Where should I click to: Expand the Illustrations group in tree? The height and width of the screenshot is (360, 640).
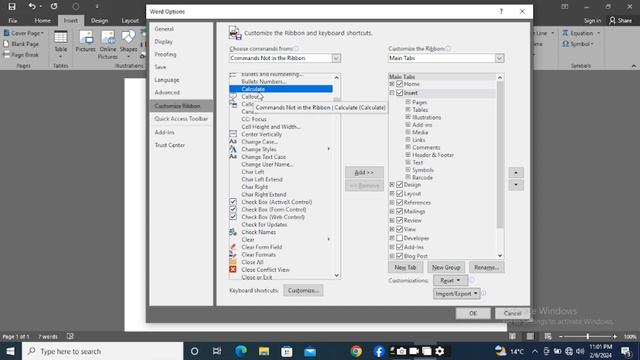click(x=408, y=117)
